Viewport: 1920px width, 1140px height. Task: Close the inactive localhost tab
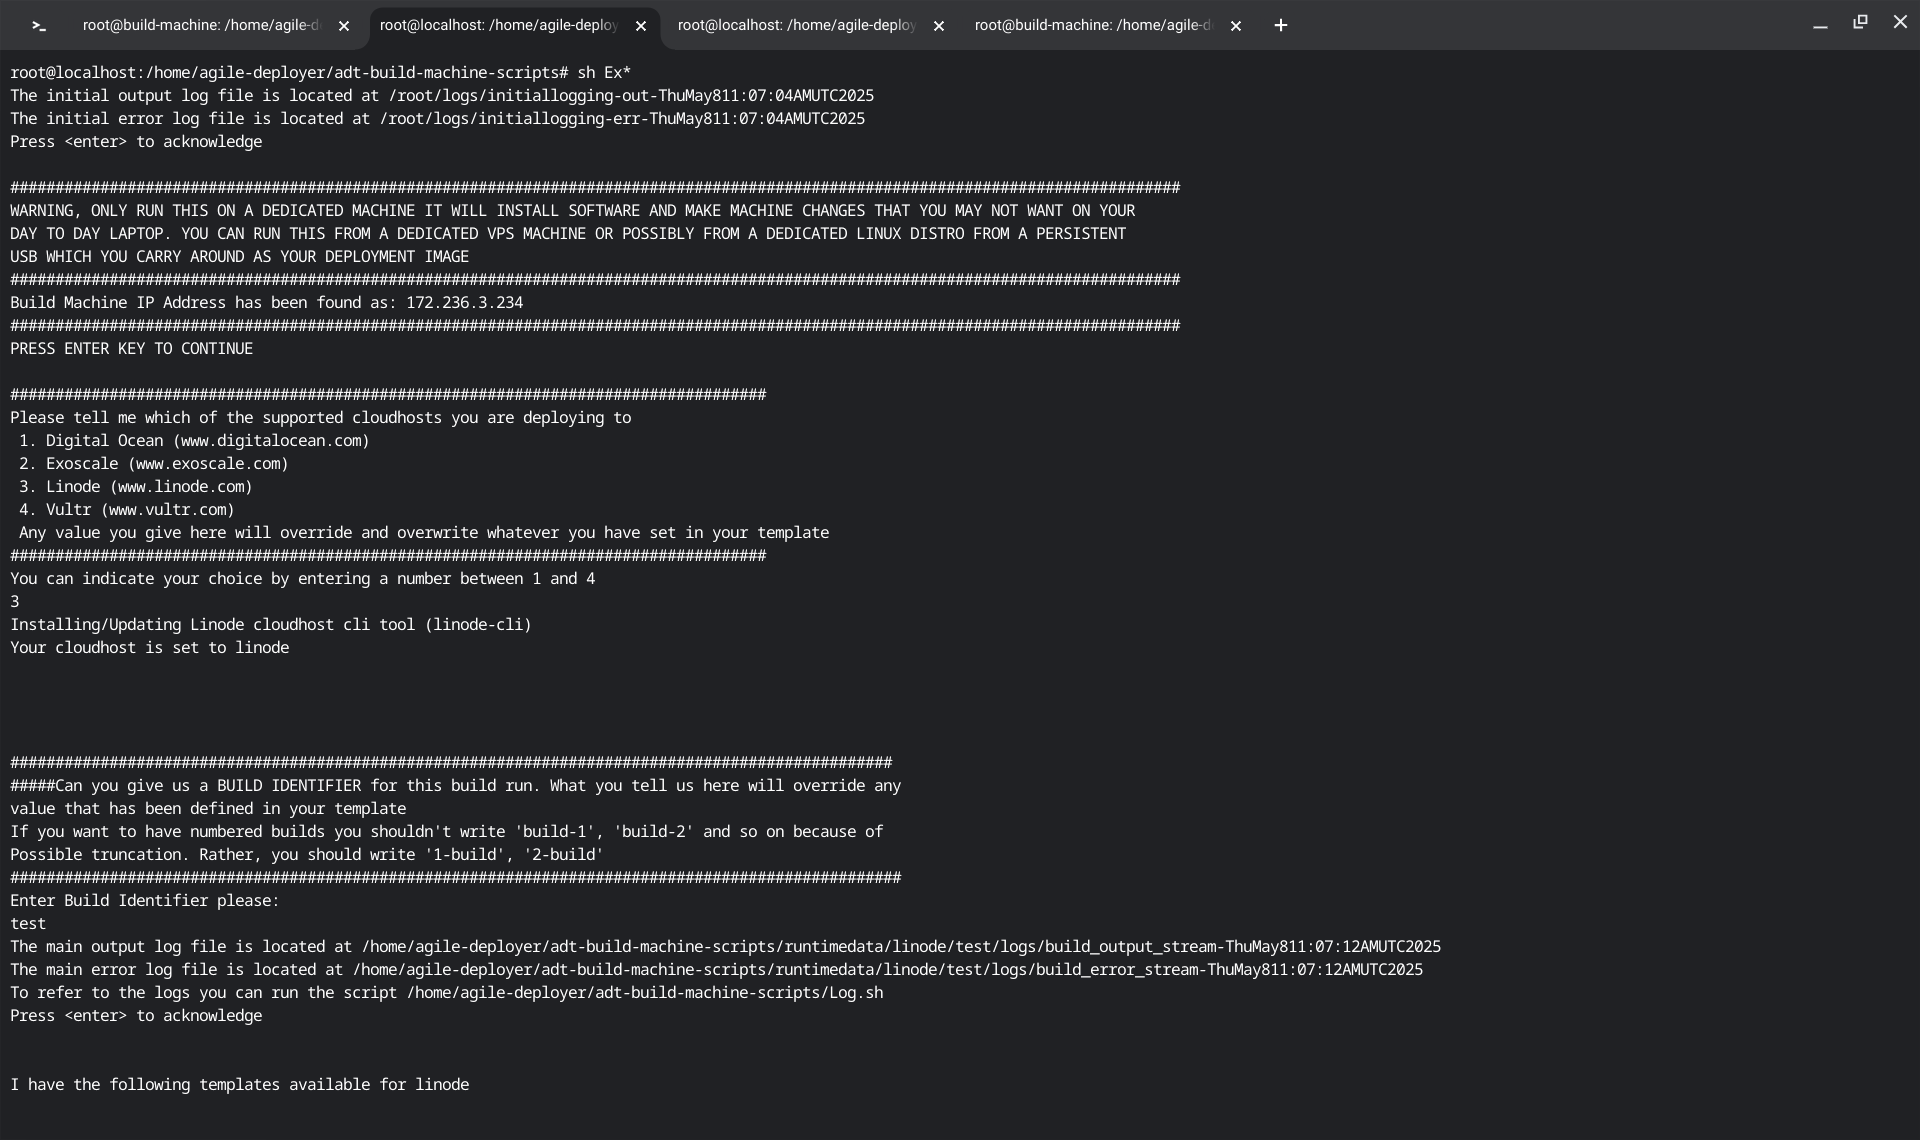click(939, 27)
